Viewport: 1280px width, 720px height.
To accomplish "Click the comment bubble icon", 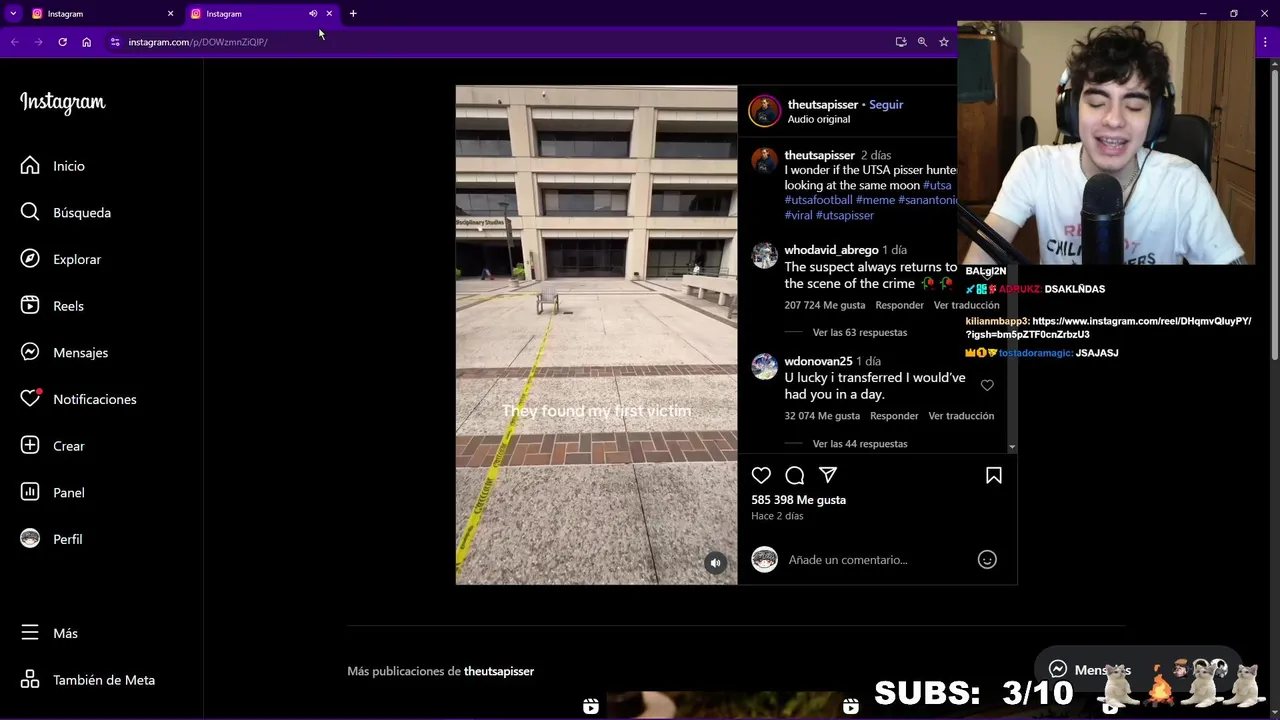I will pos(795,475).
